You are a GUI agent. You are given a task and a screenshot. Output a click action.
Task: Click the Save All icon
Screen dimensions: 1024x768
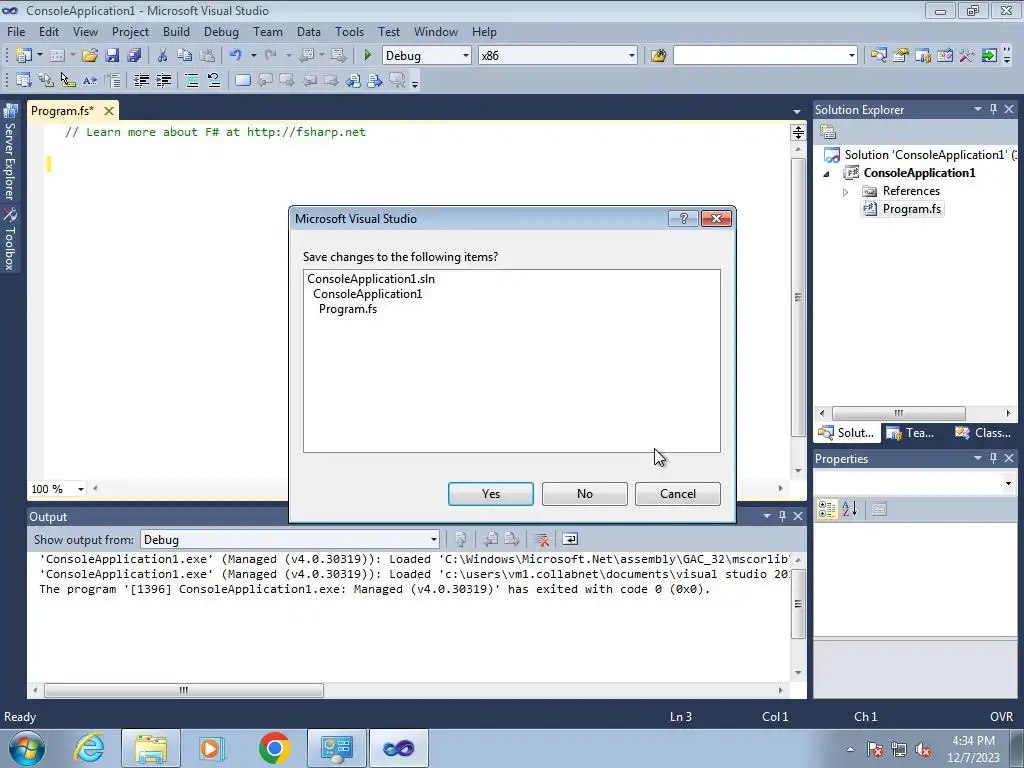(134, 56)
